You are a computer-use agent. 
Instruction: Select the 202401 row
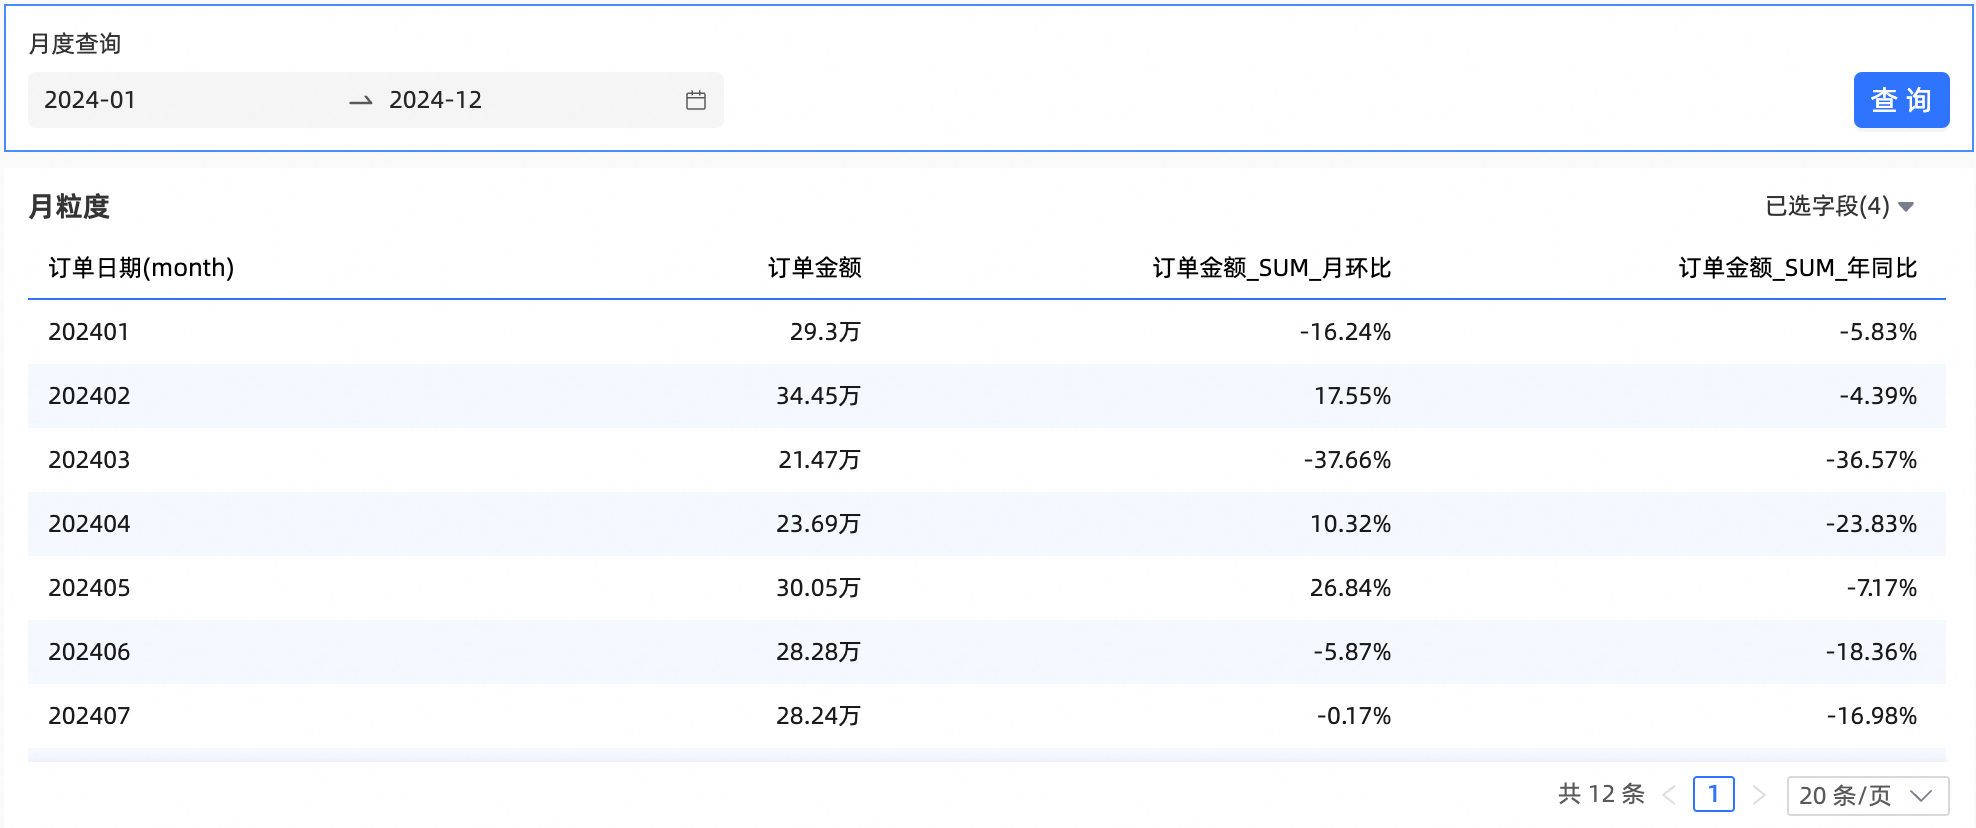point(89,332)
